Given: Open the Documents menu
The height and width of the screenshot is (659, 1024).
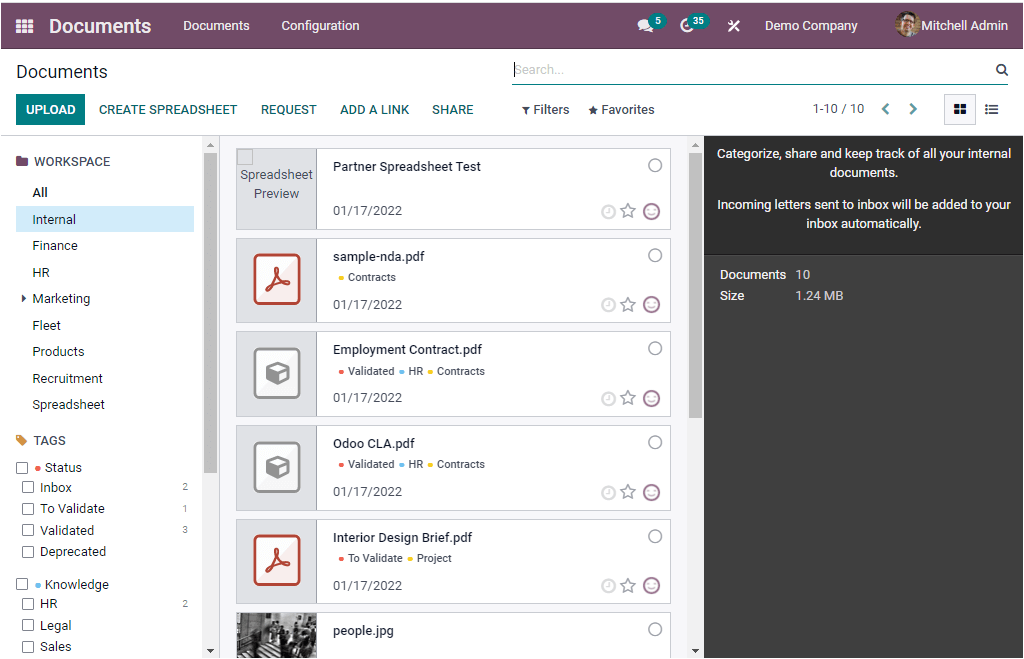Looking at the screenshot, I should point(216,25).
